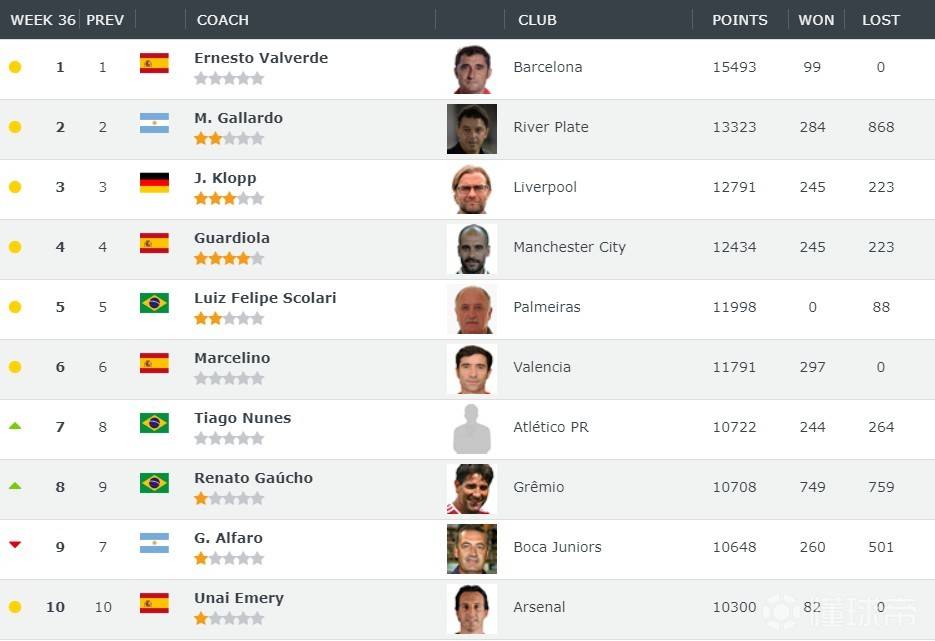The width and height of the screenshot is (935, 641).
Task: Click J. Klopp's portrait photo
Action: (472, 189)
